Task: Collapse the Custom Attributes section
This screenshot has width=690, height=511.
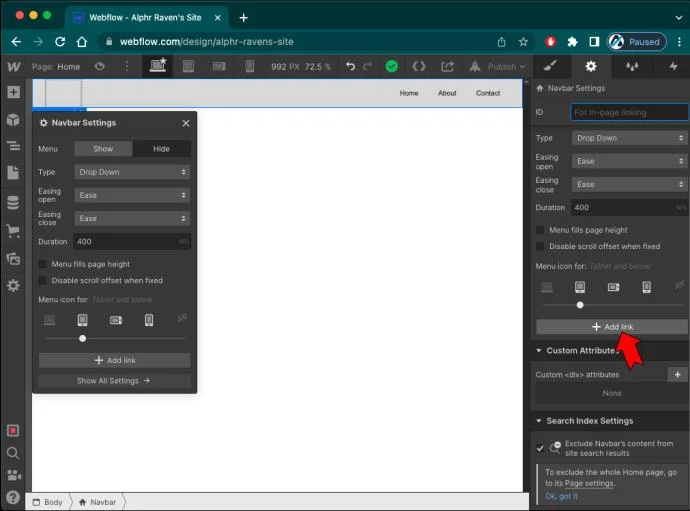Action: tap(539, 351)
